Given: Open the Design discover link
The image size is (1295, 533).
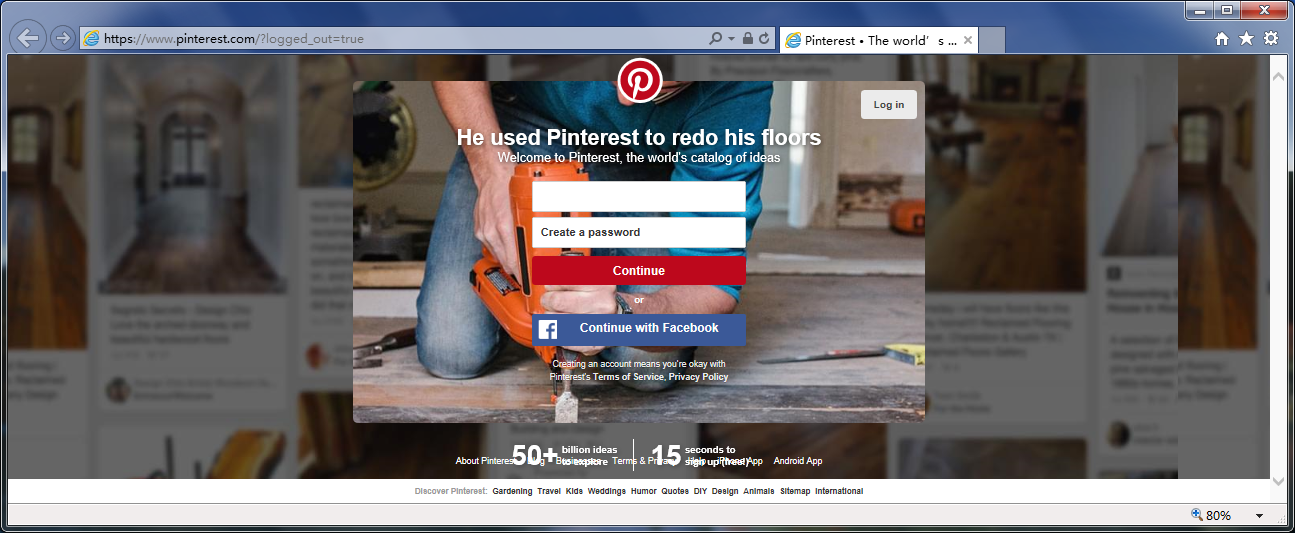Looking at the screenshot, I should pyautogui.click(x=725, y=492).
